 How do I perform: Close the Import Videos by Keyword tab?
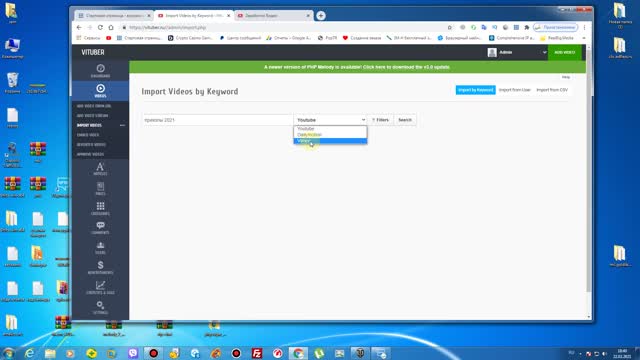coord(229,16)
